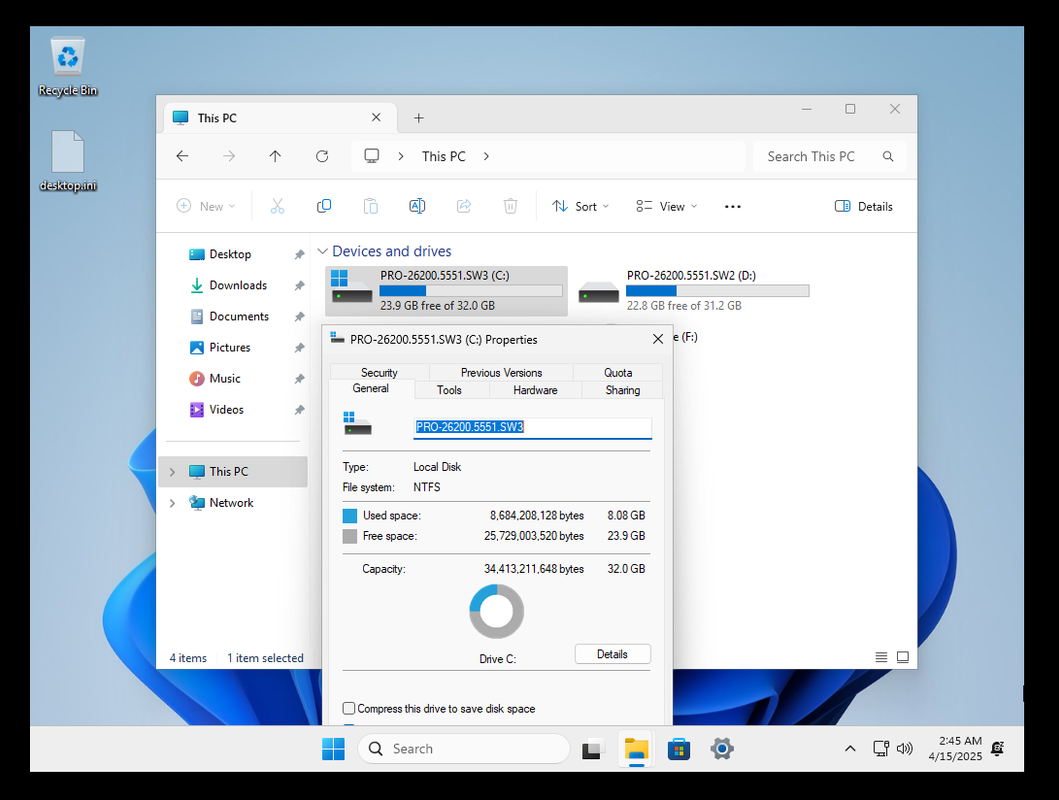Switch to details list view icon in status bar
Screen dimensions: 1059x800
click(881, 657)
